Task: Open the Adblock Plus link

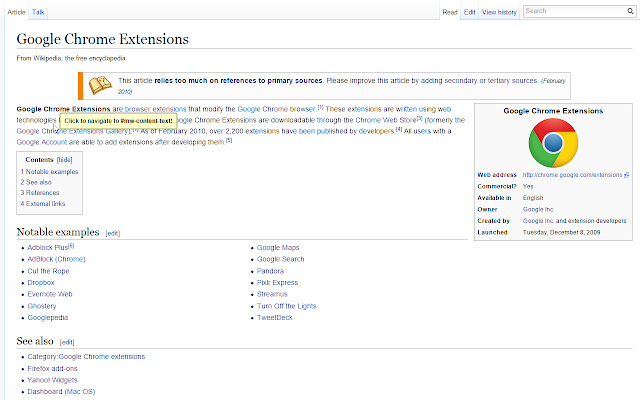Action: (x=47, y=248)
